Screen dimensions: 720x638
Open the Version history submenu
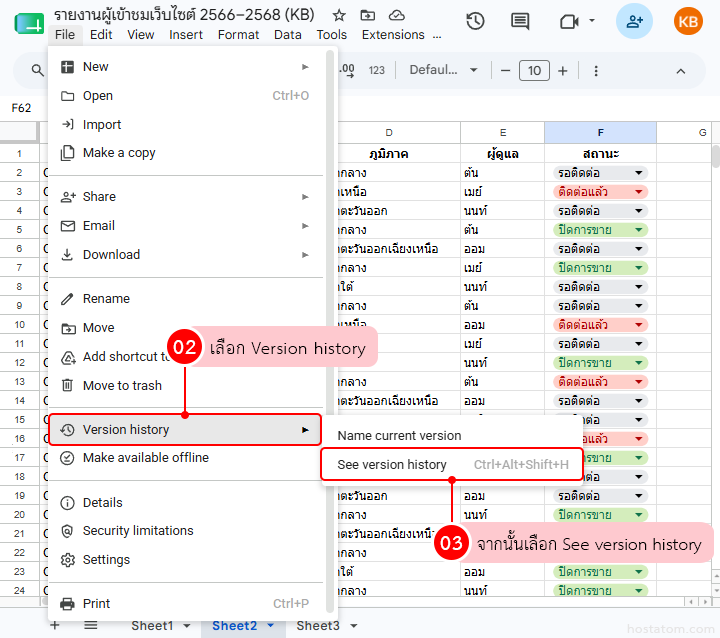coord(185,430)
